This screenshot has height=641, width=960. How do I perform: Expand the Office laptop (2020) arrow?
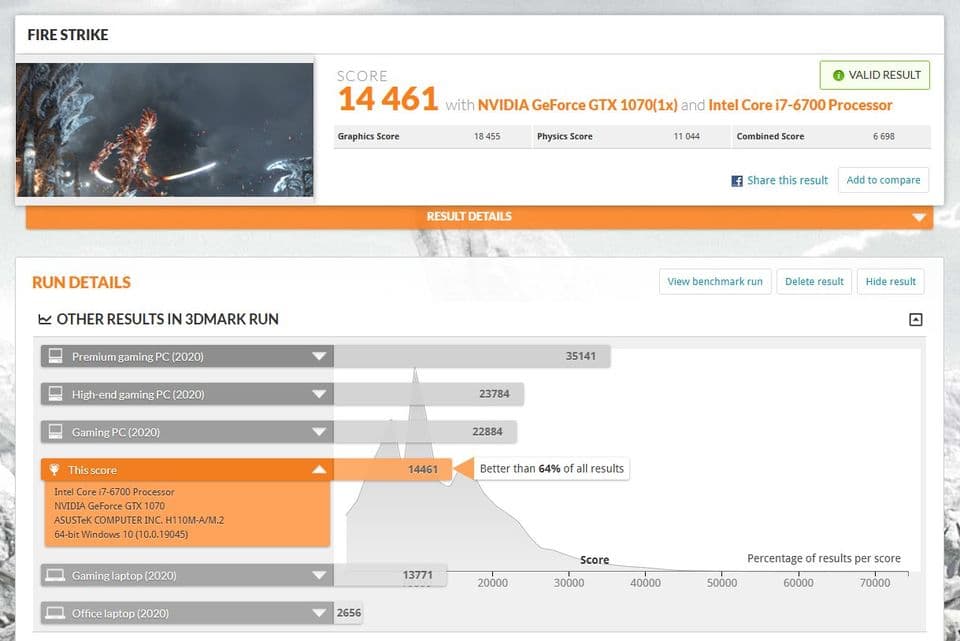pos(319,613)
